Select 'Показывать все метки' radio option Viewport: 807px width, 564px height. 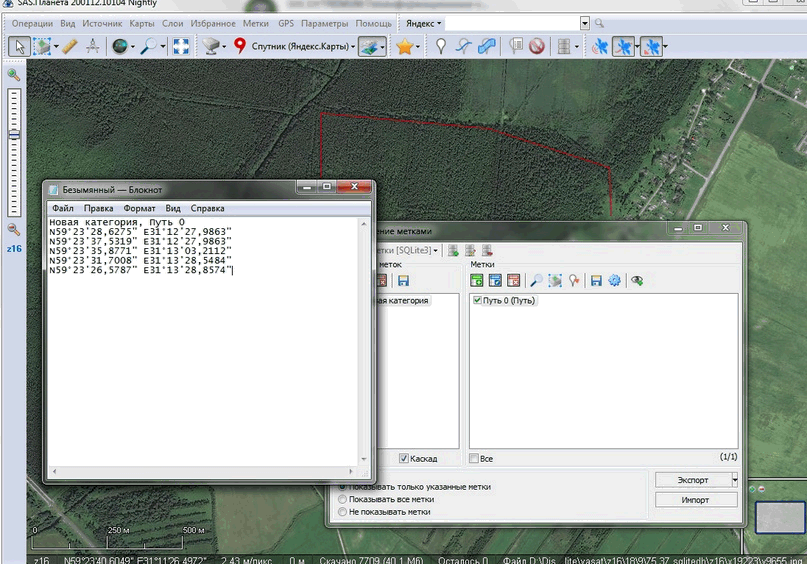coord(344,499)
